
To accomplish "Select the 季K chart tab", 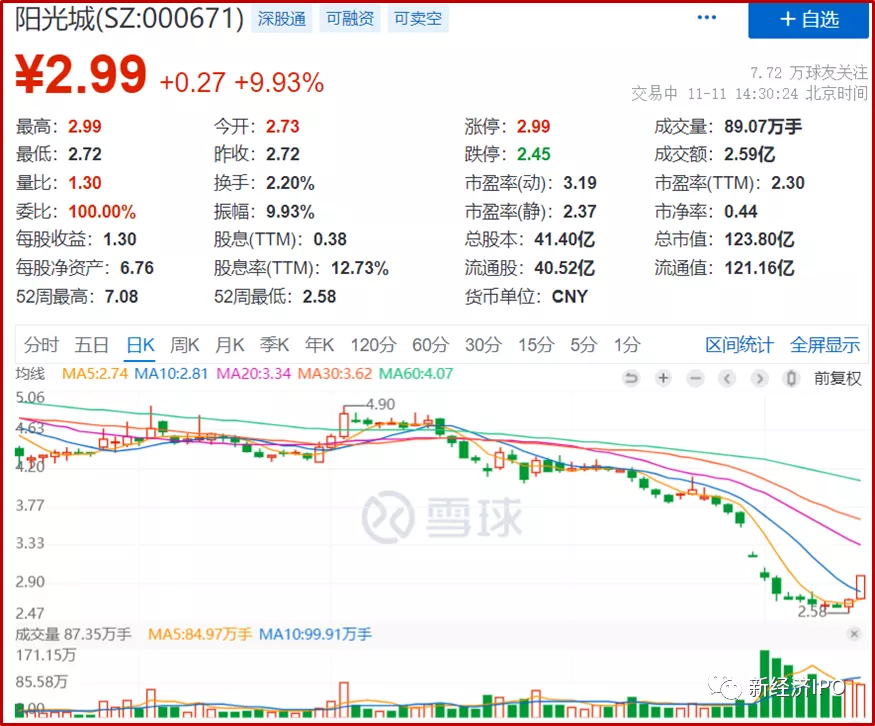I will (275, 345).
